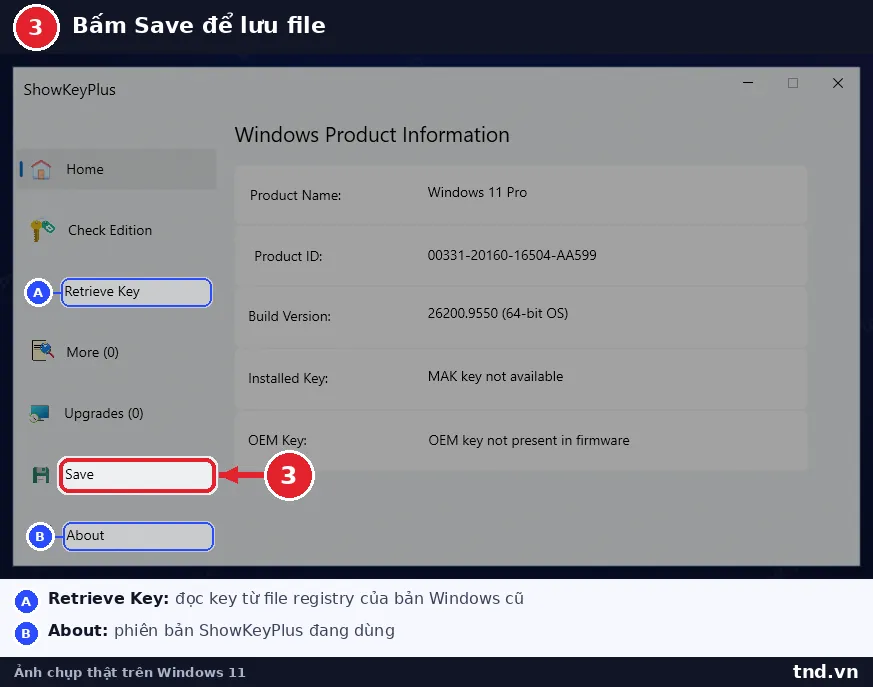Close the ShowKeyPlus window

(x=837, y=83)
